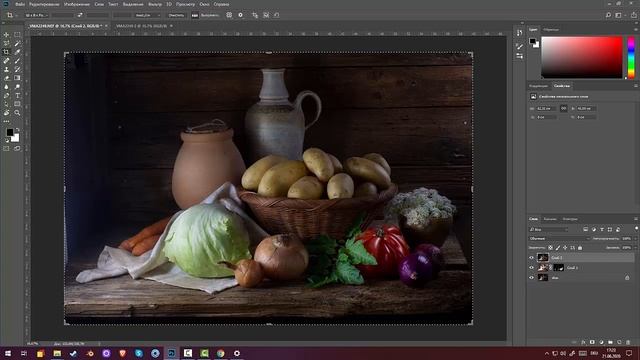Screen dimensions: 640x360
Task: Toggle layer filtering switch
Action: (x=636, y=229)
